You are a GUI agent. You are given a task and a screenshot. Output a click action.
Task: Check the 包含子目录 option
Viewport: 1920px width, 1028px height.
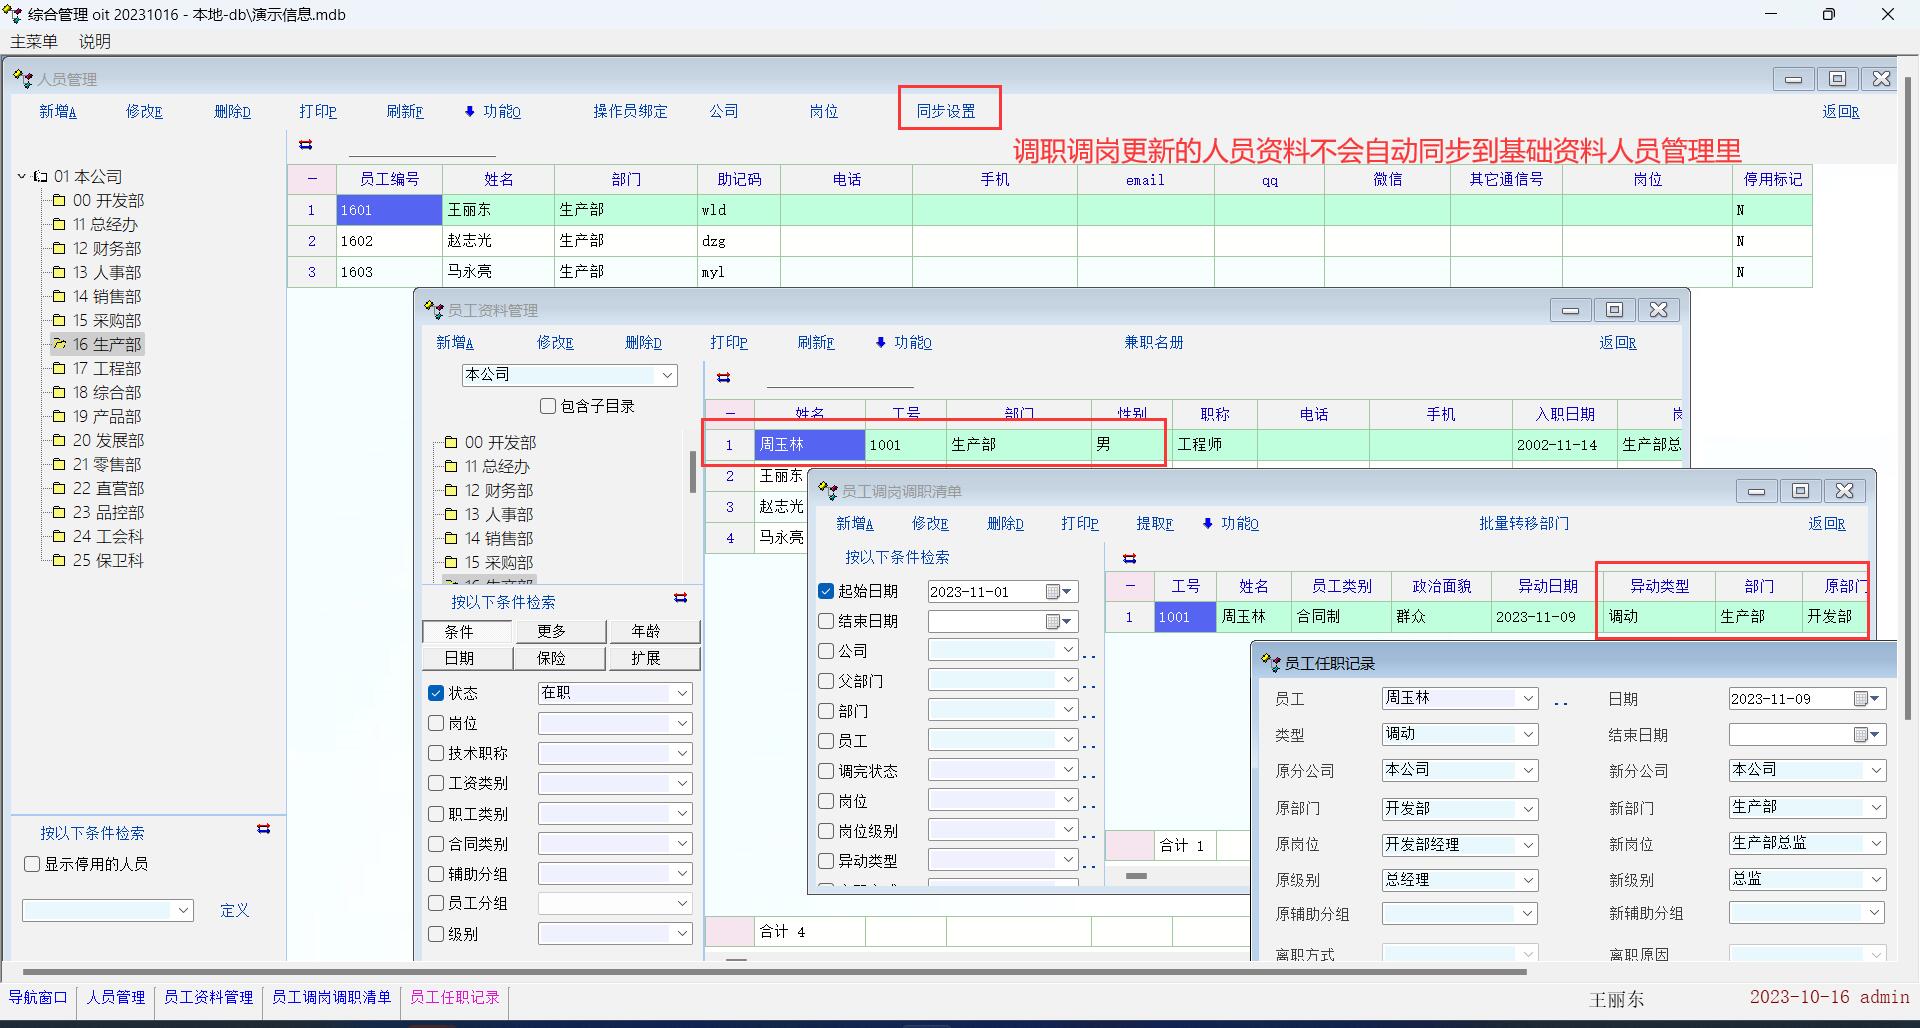point(548,406)
